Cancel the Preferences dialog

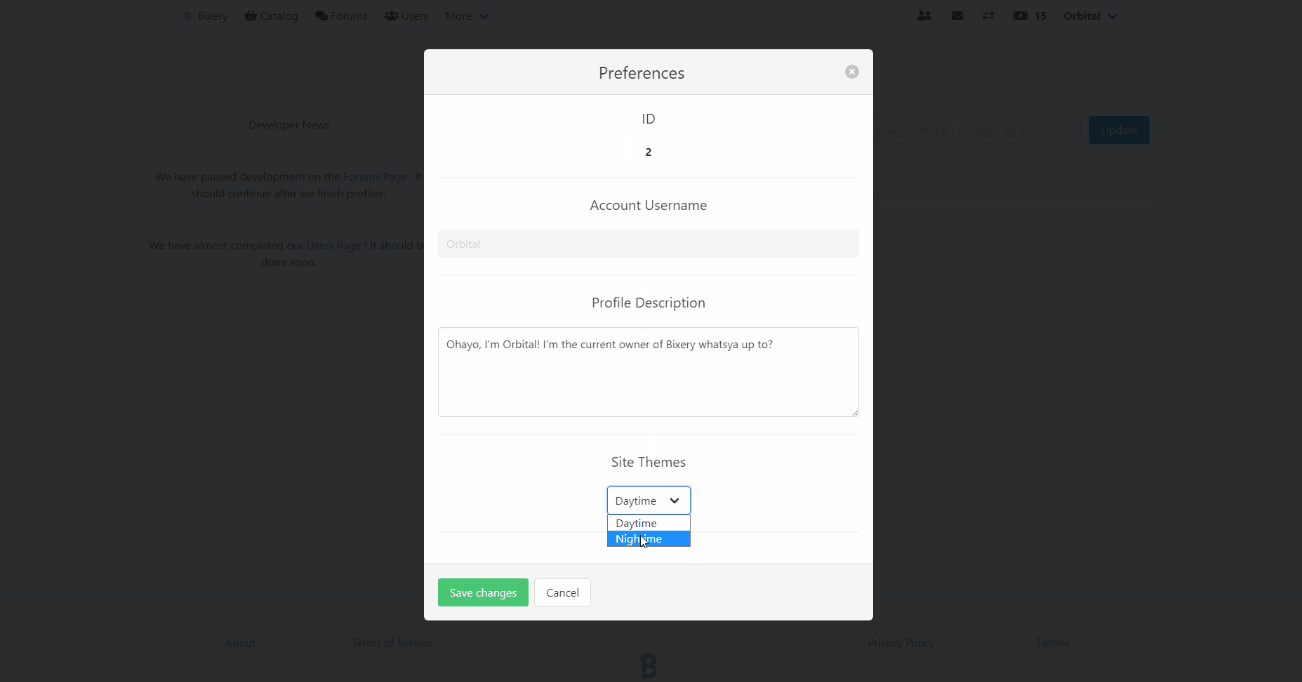click(562, 593)
